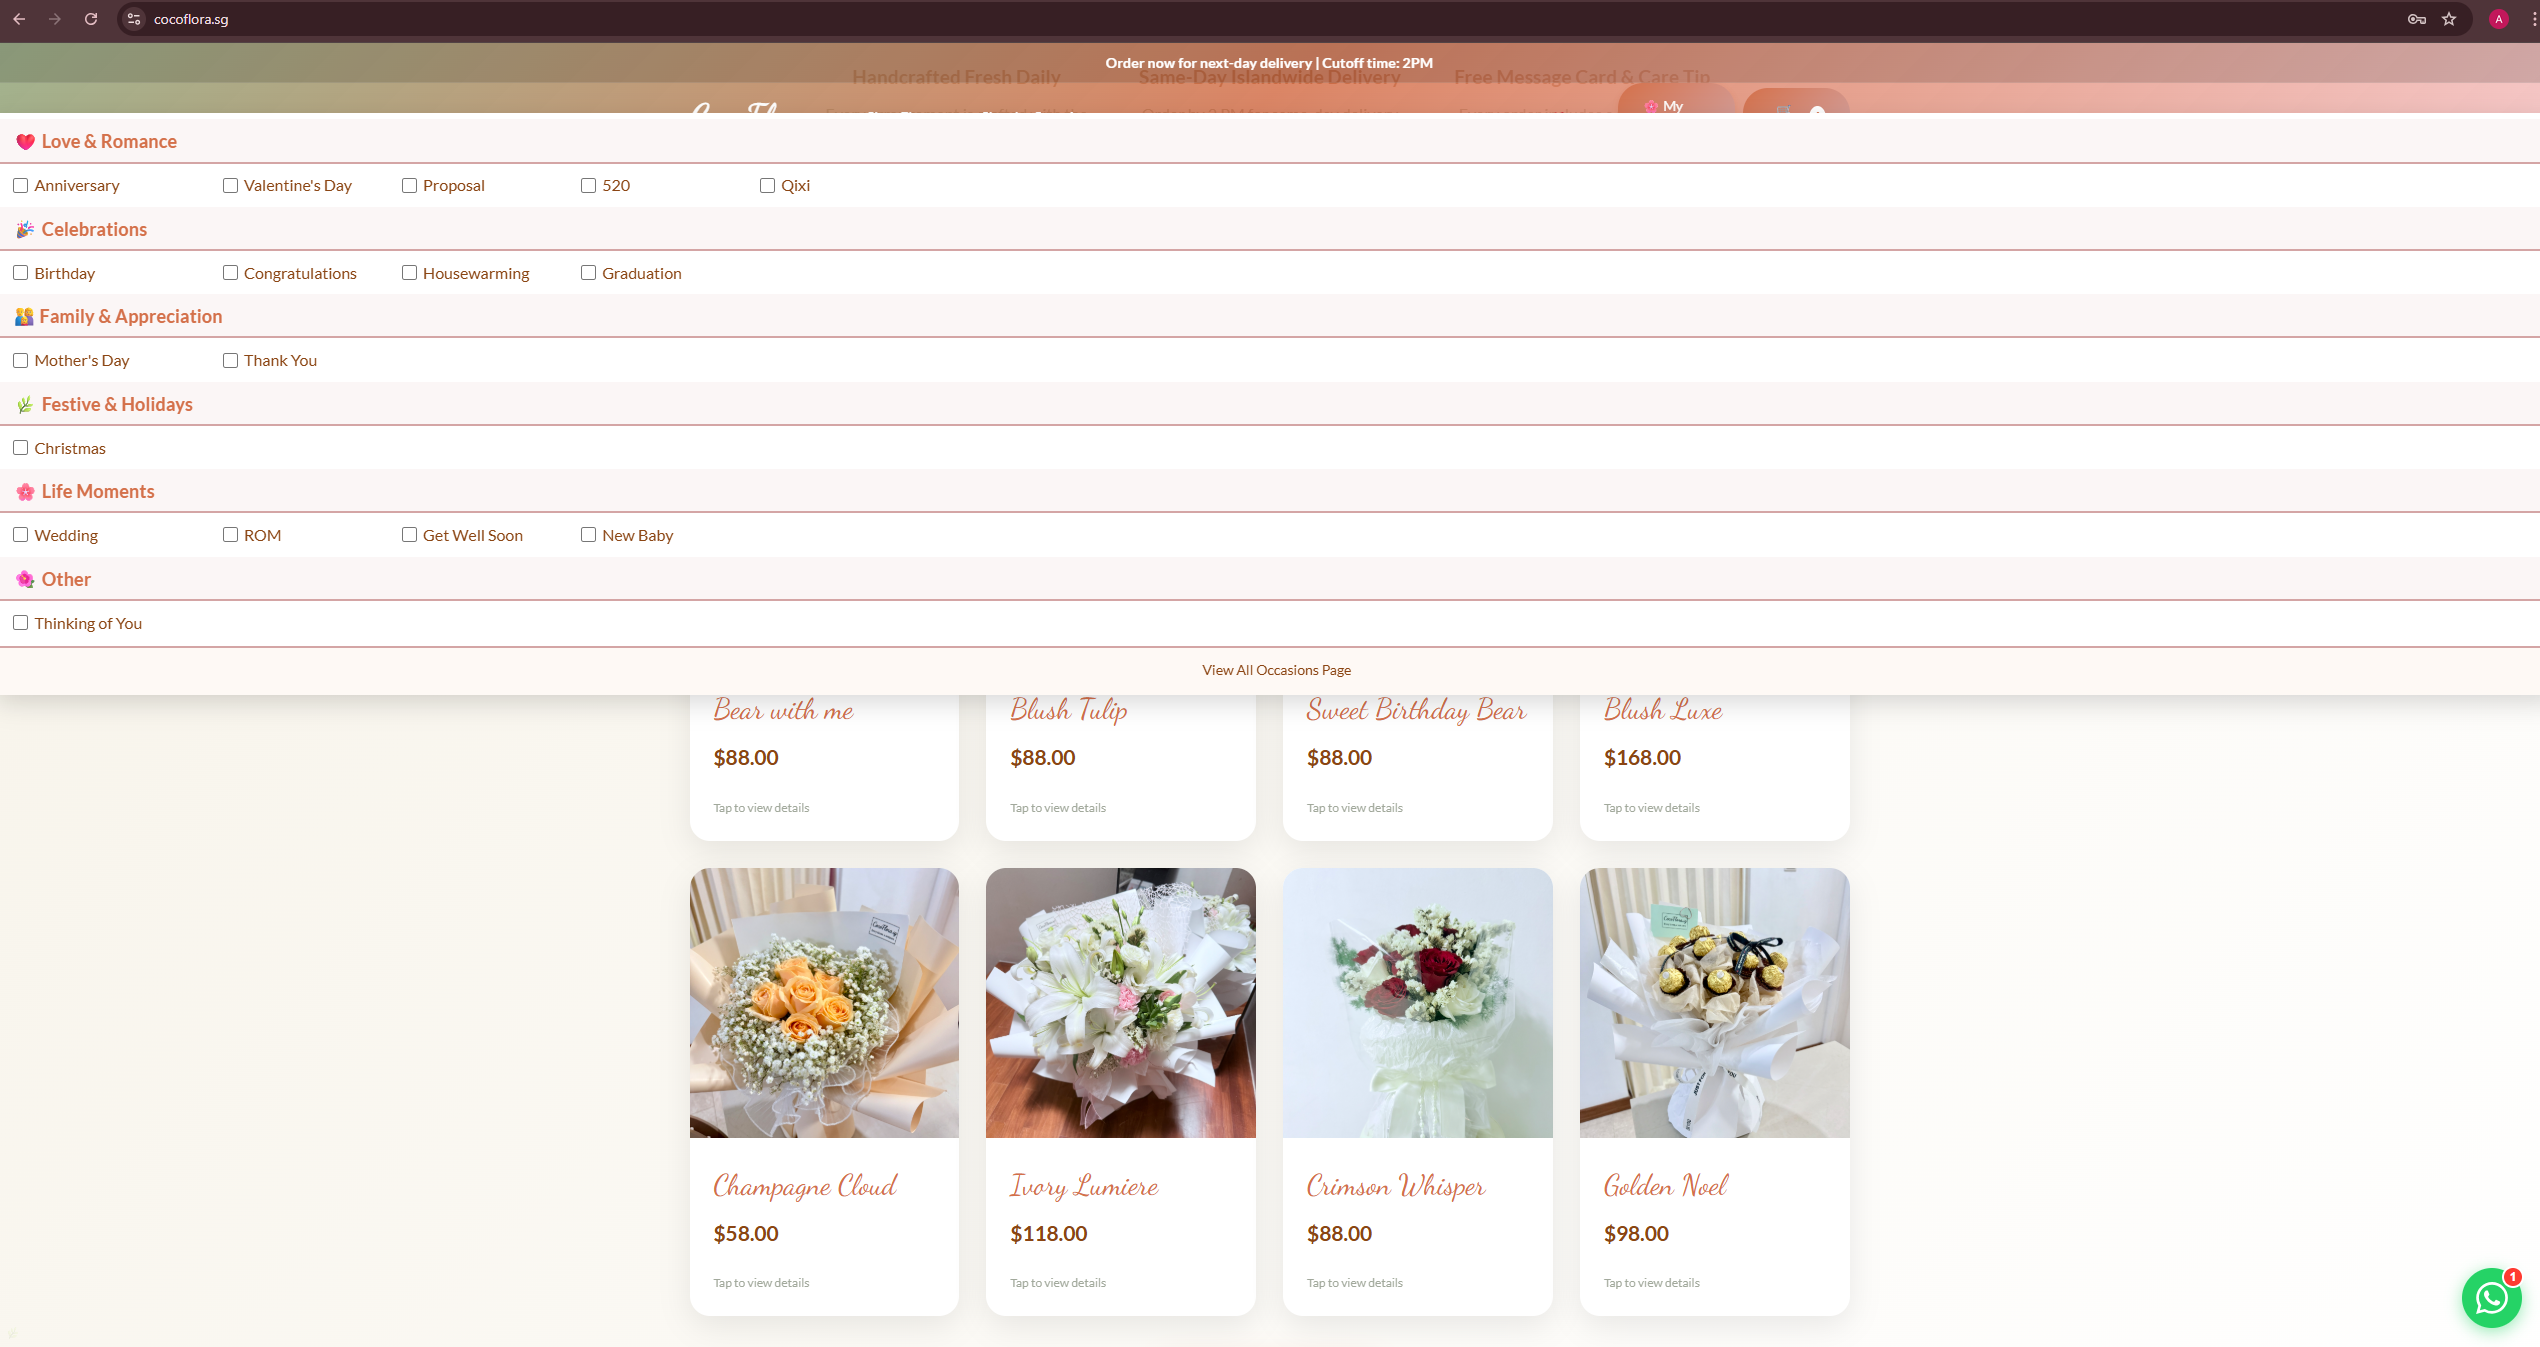Screen dimensions: 2540x1347
Task: Open the View All Occasions Page link
Action: [1275, 670]
